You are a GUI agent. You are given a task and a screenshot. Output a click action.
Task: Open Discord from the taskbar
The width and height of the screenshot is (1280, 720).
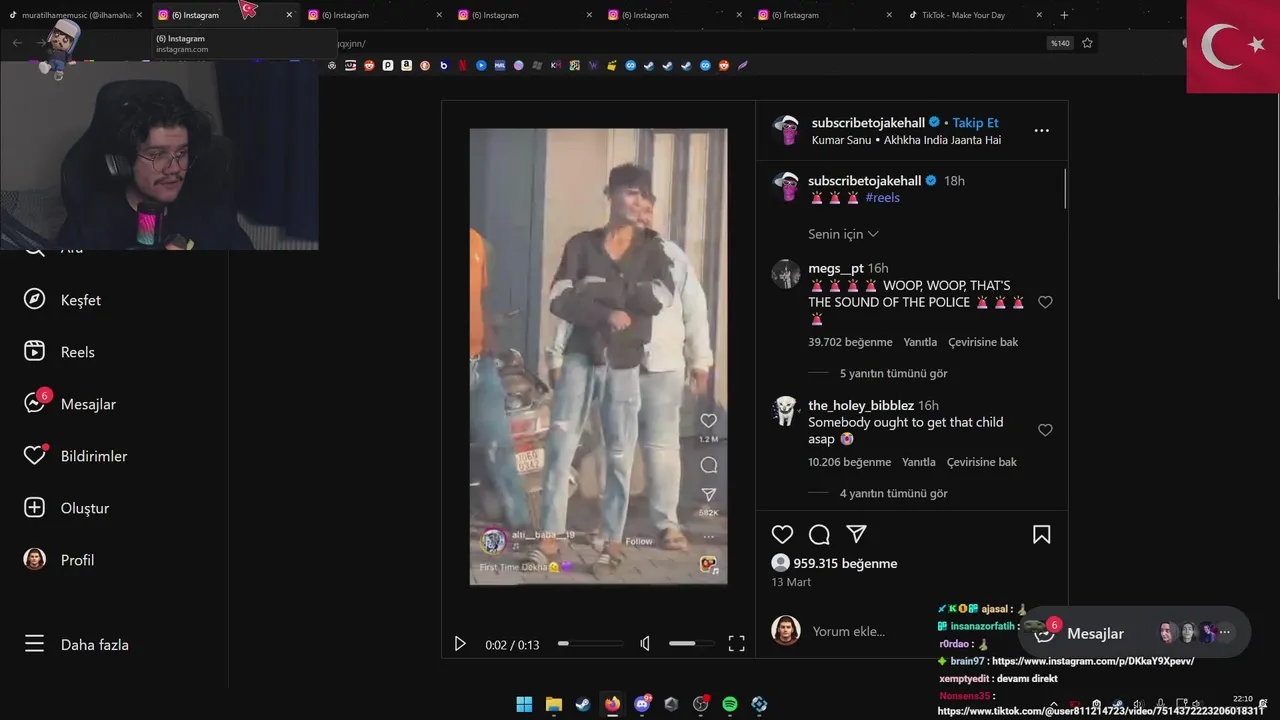pyautogui.click(x=642, y=704)
